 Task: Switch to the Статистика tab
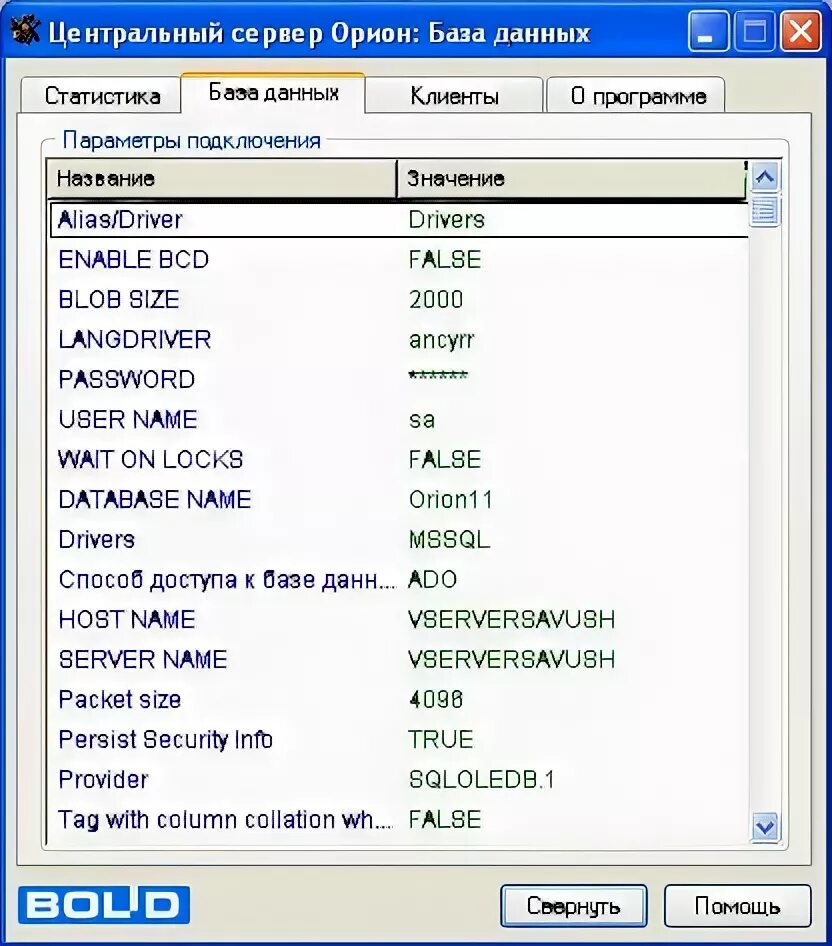[101, 95]
